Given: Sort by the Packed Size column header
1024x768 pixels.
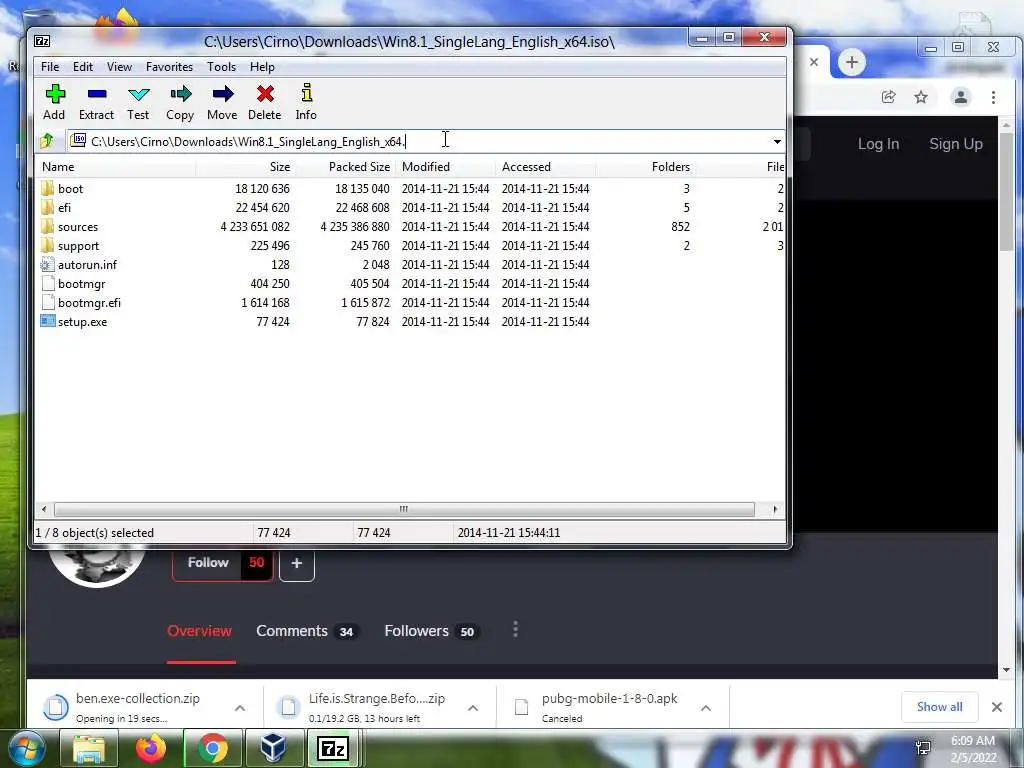Looking at the screenshot, I should click(x=345, y=167).
